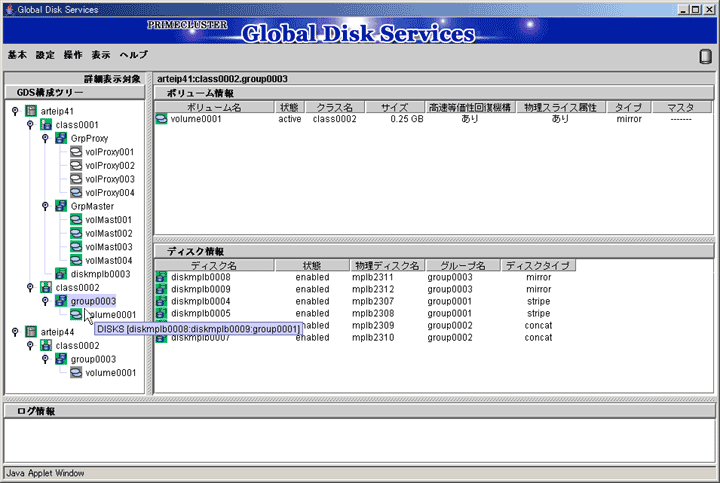Image resolution: width=720 pixels, height=483 pixels.
Task: Select class0002 icon under arteip44
Action: (x=46, y=345)
